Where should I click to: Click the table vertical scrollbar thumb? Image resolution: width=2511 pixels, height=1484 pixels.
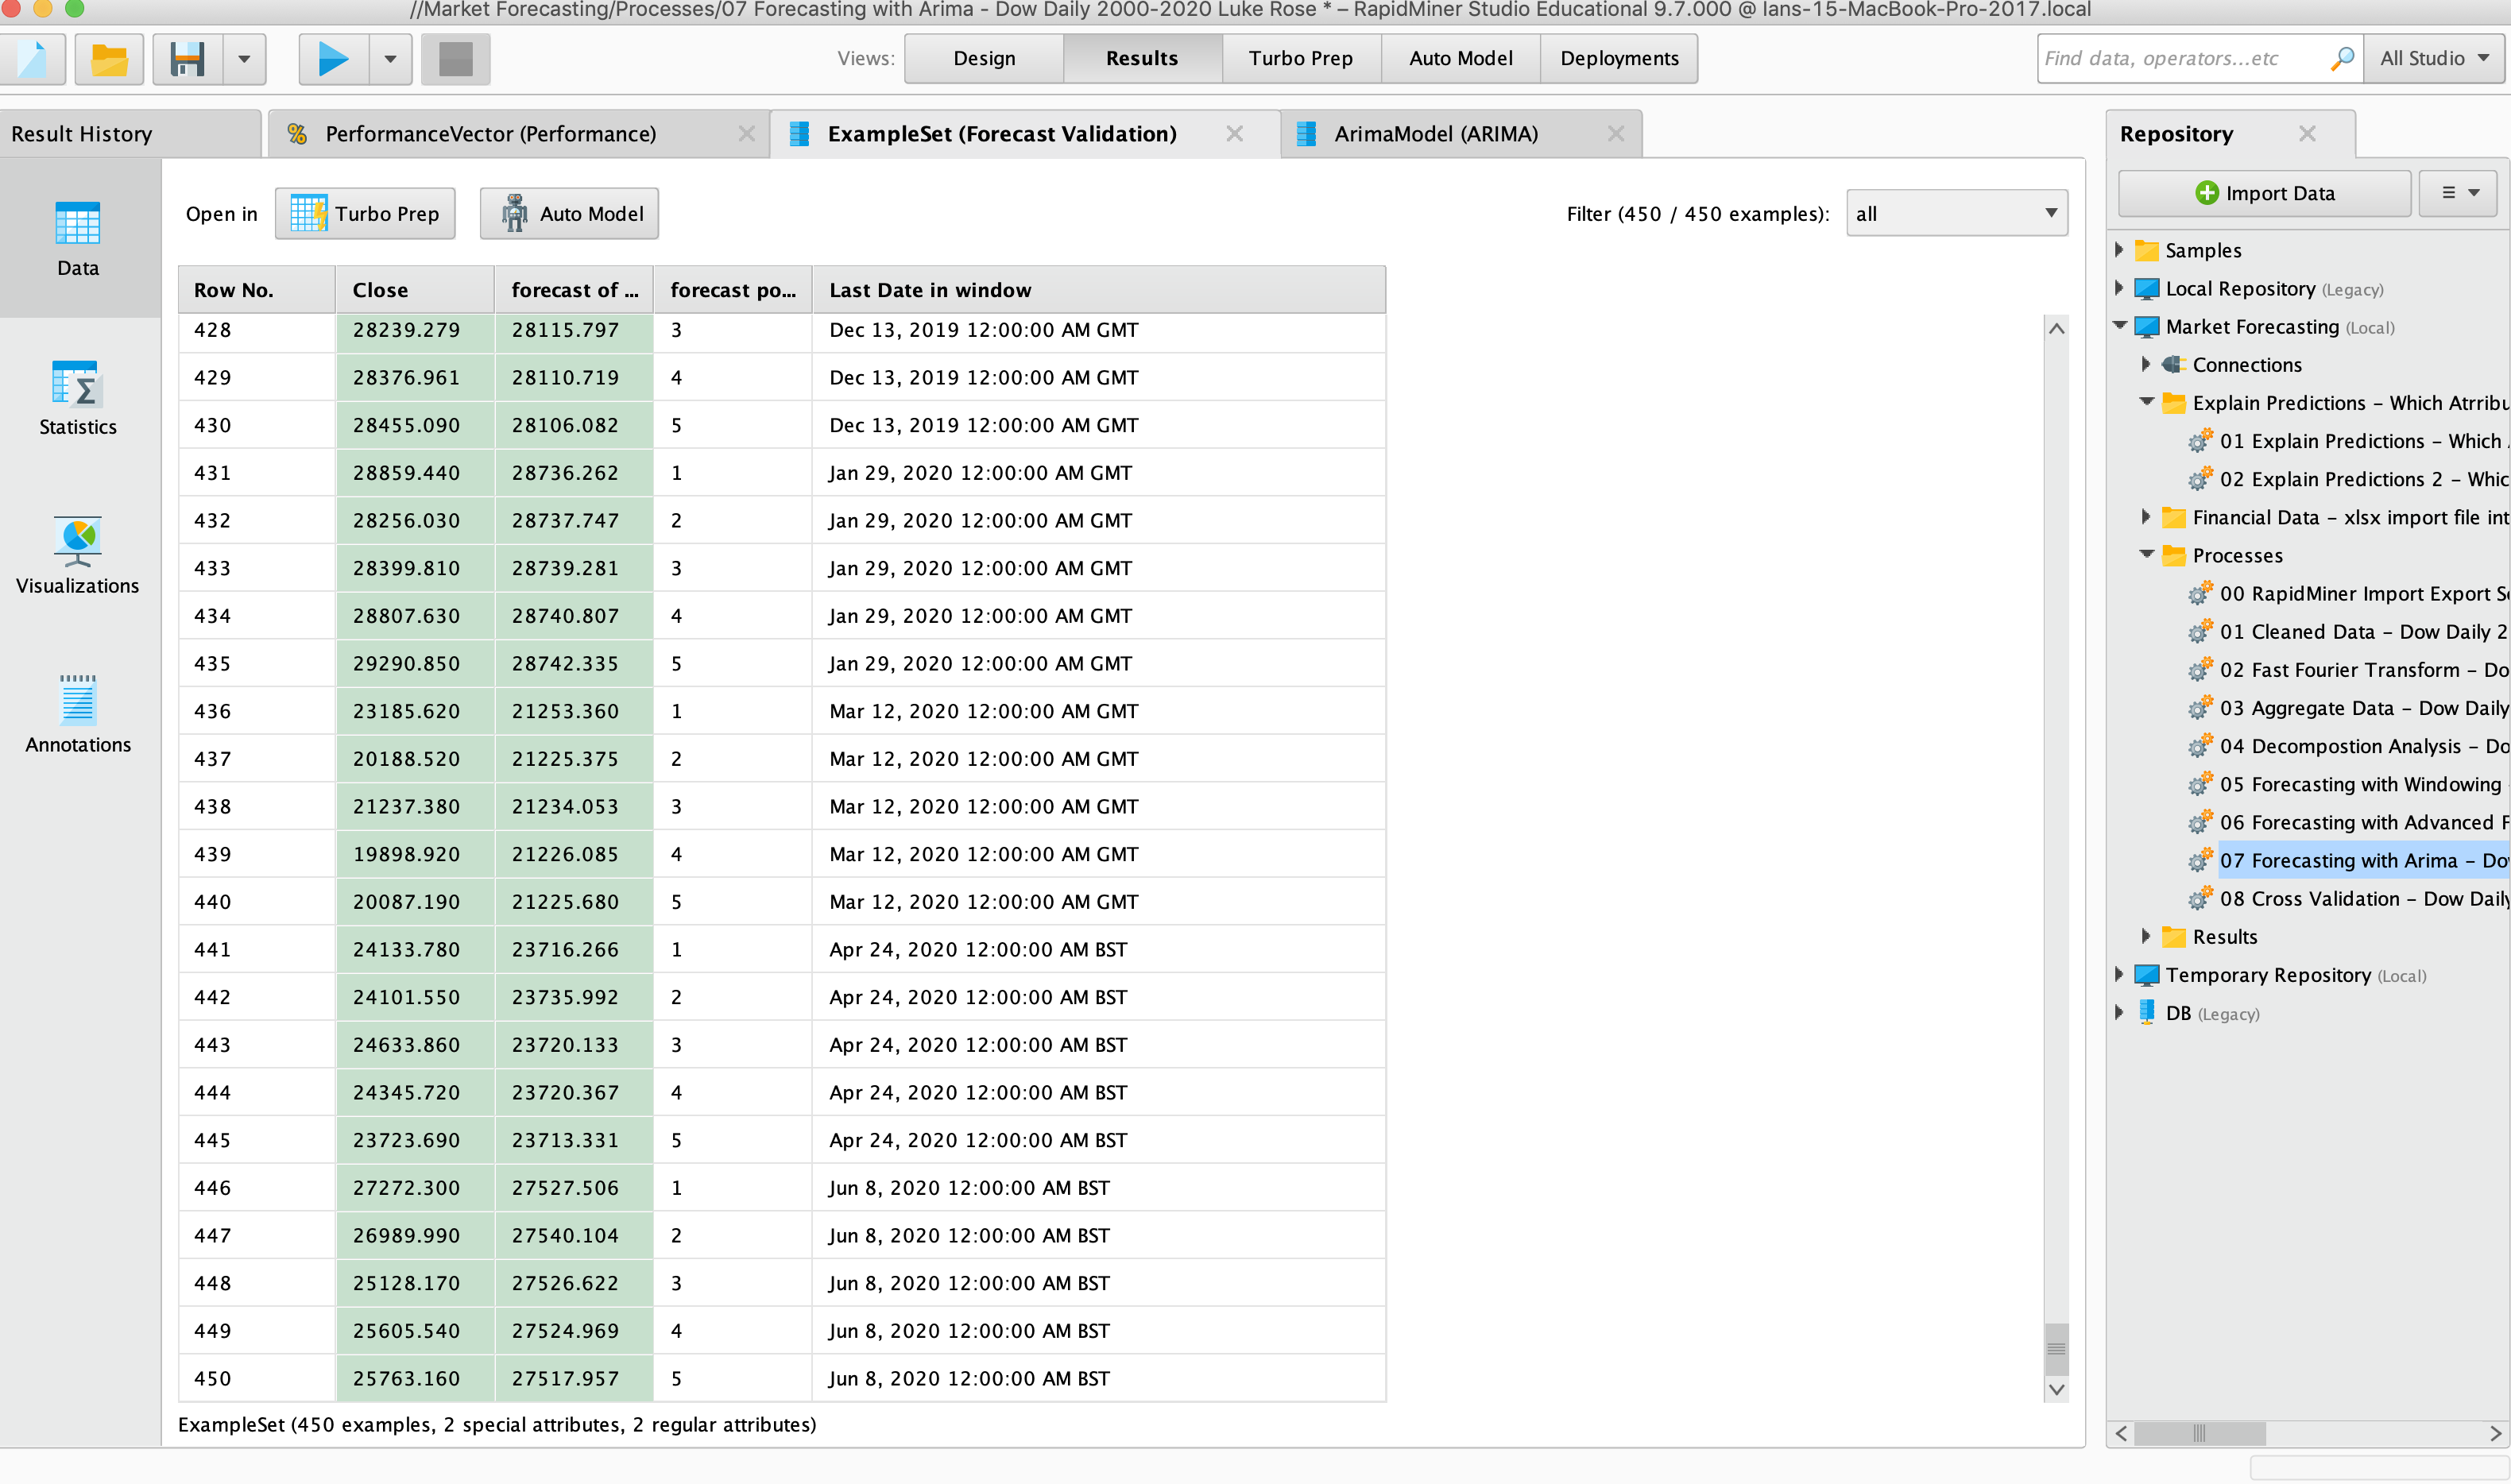[x=2056, y=1349]
